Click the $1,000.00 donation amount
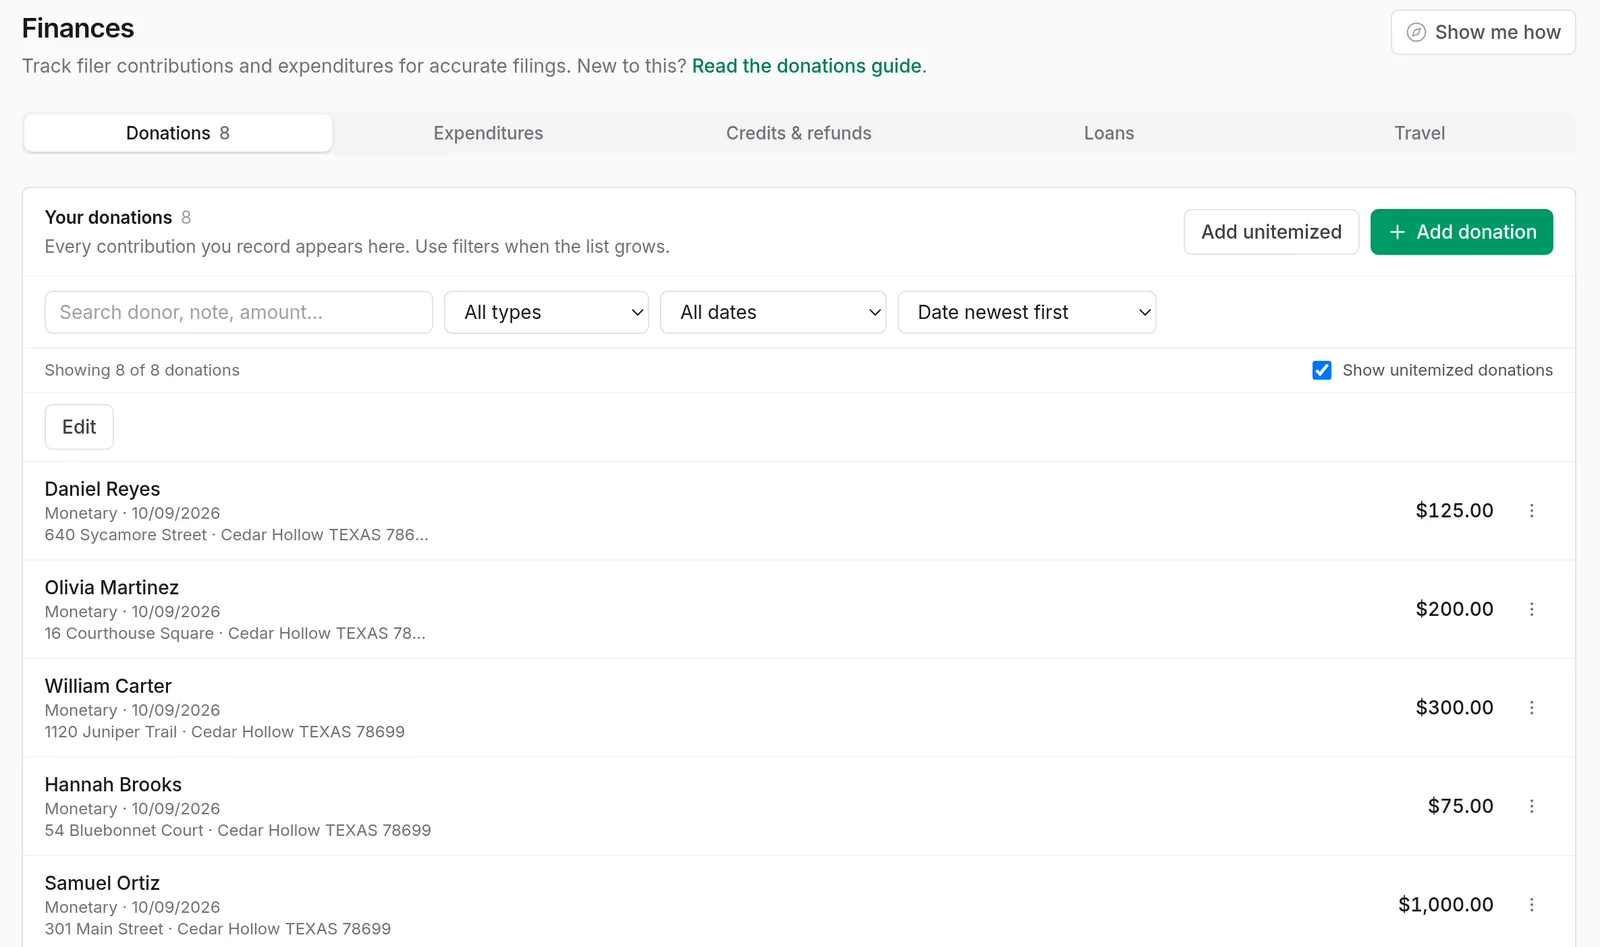The image size is (1600, 947). point(1445,905)
